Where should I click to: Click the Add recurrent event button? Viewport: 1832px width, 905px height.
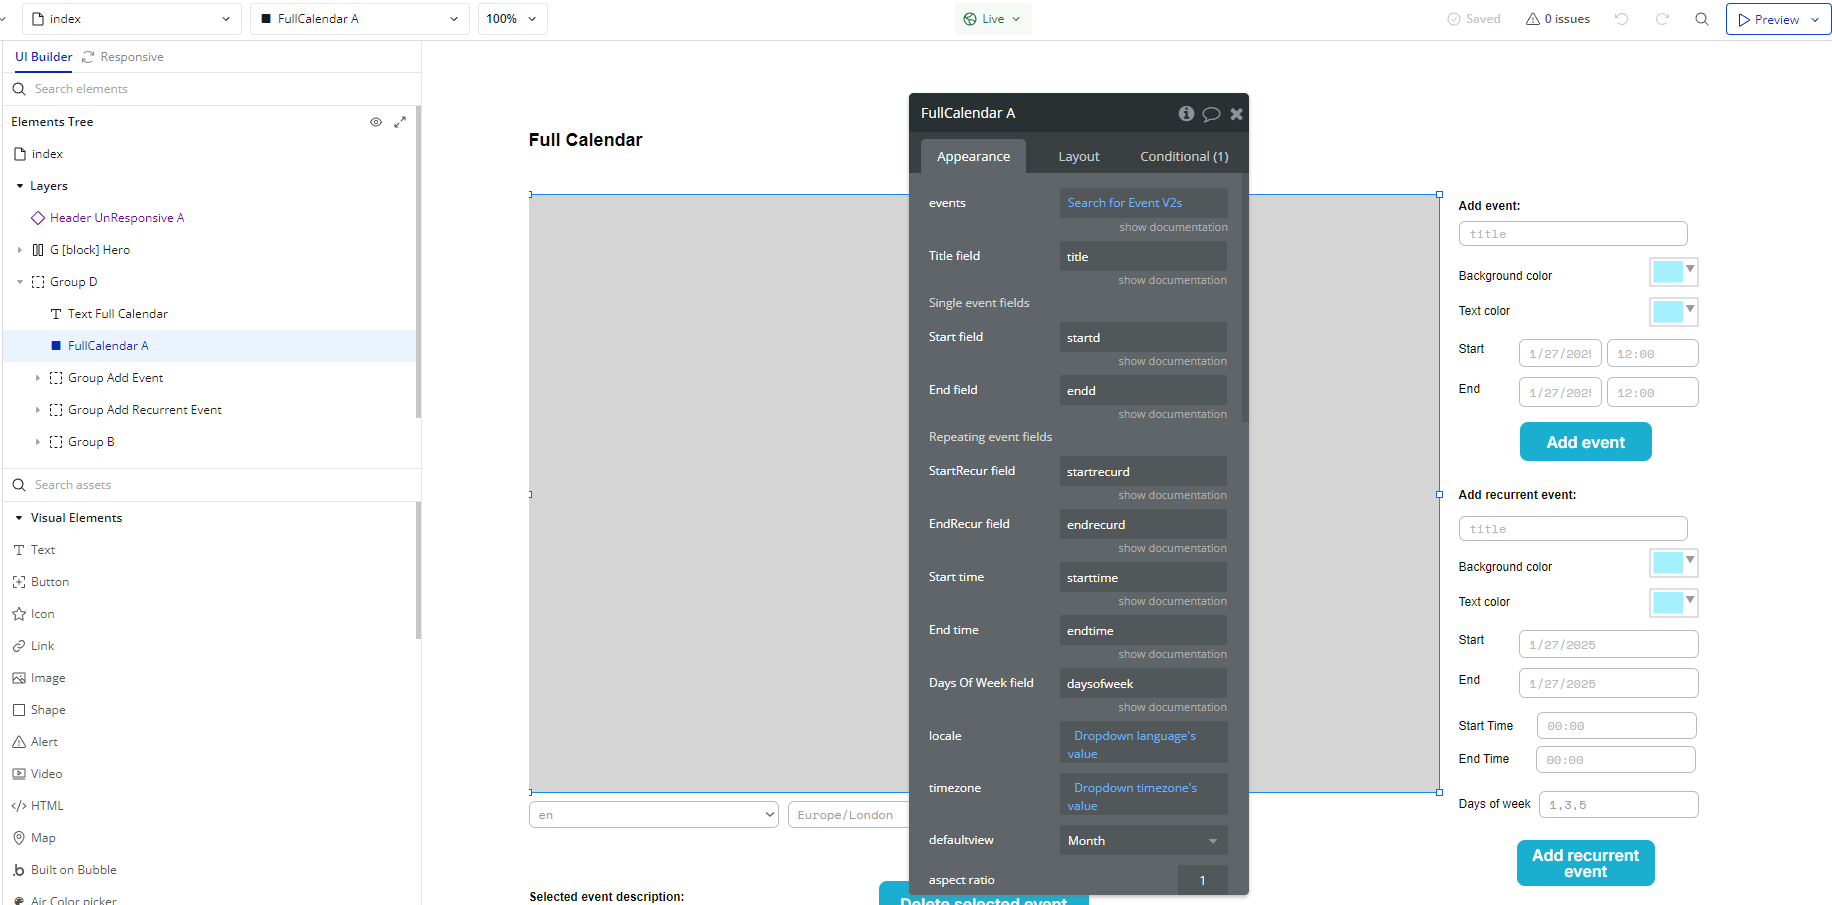tap(1586, 863)
